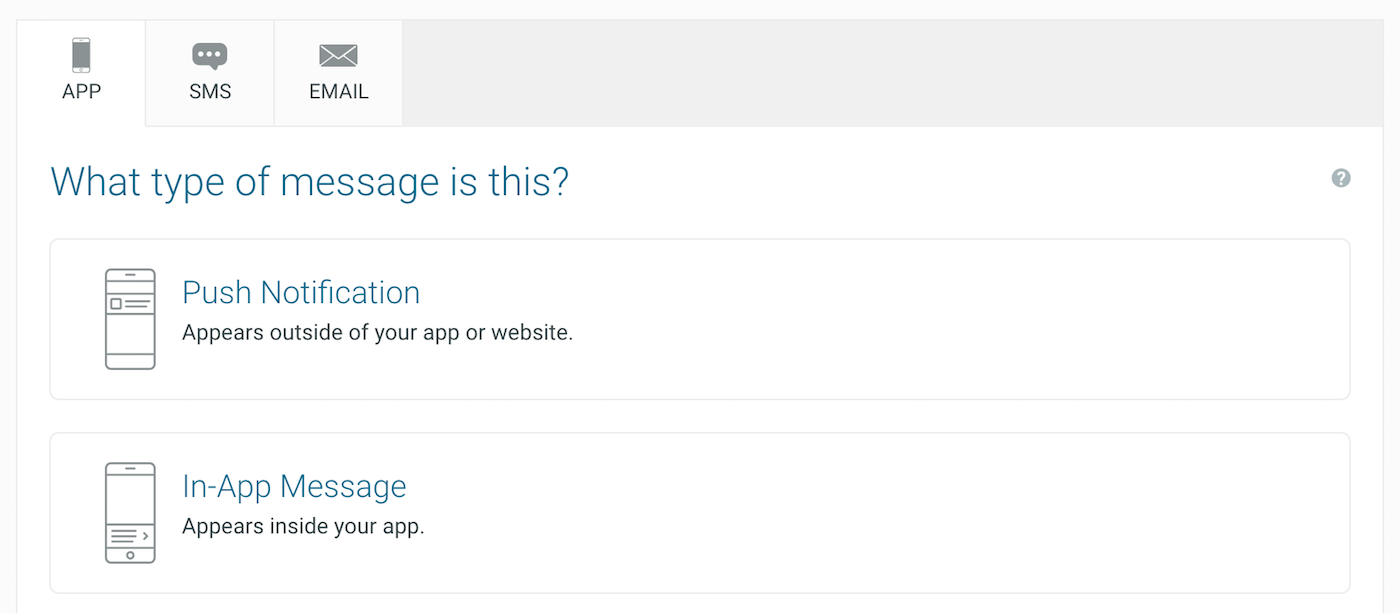Choose the Push Notification title

[x=301, y=293]
